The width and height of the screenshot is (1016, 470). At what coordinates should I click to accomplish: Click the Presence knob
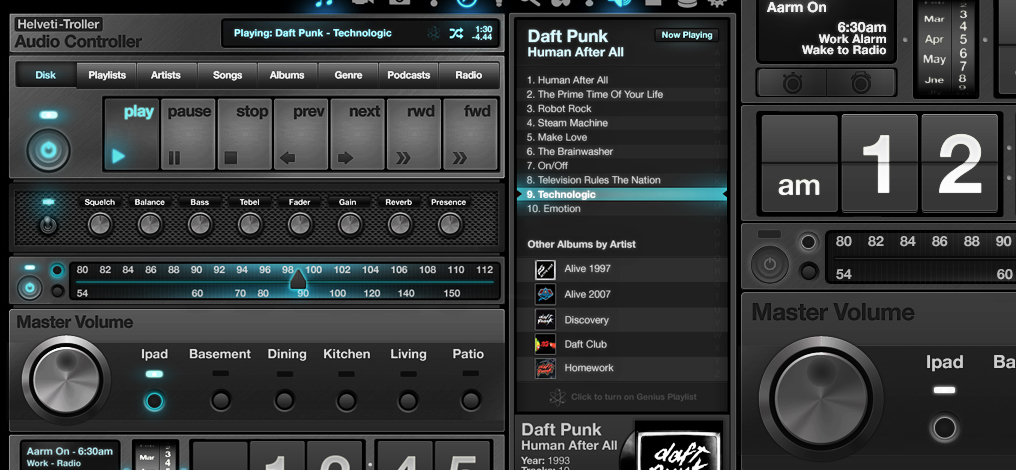click(449, 225)
